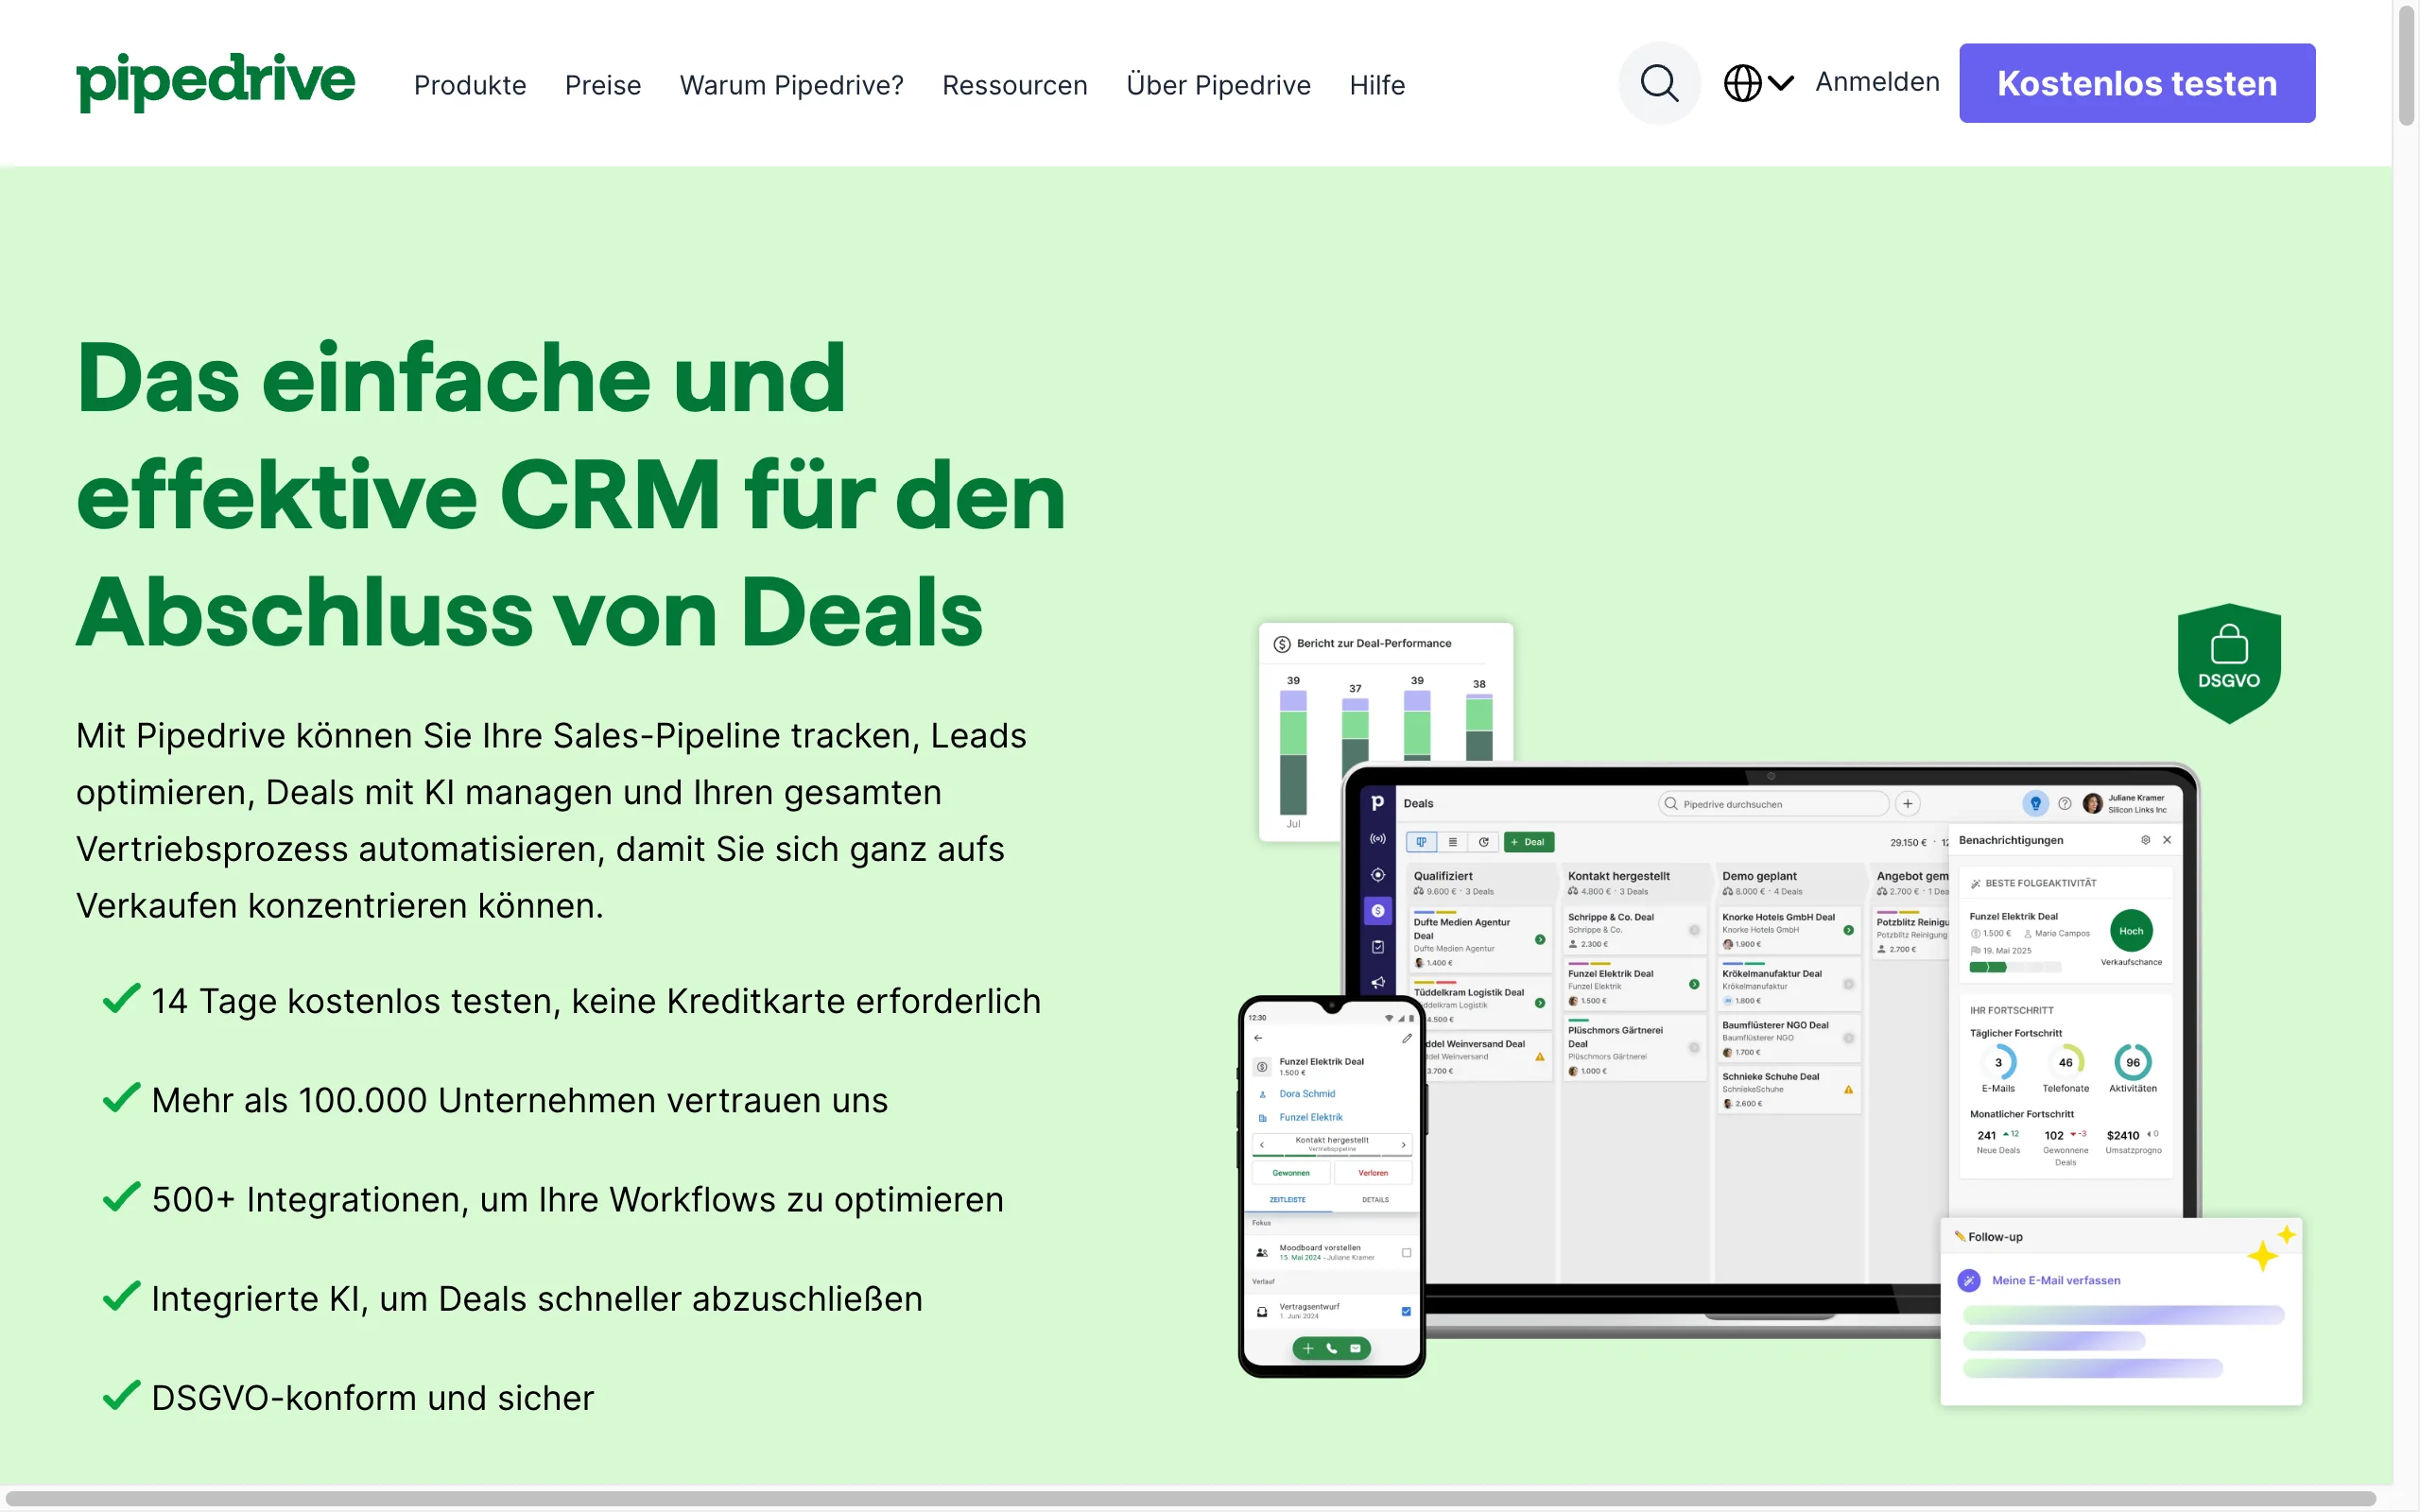Click the white 'p' logo in laptop sidebar
This screenshot has height=1512, width=2420.
1377,802
